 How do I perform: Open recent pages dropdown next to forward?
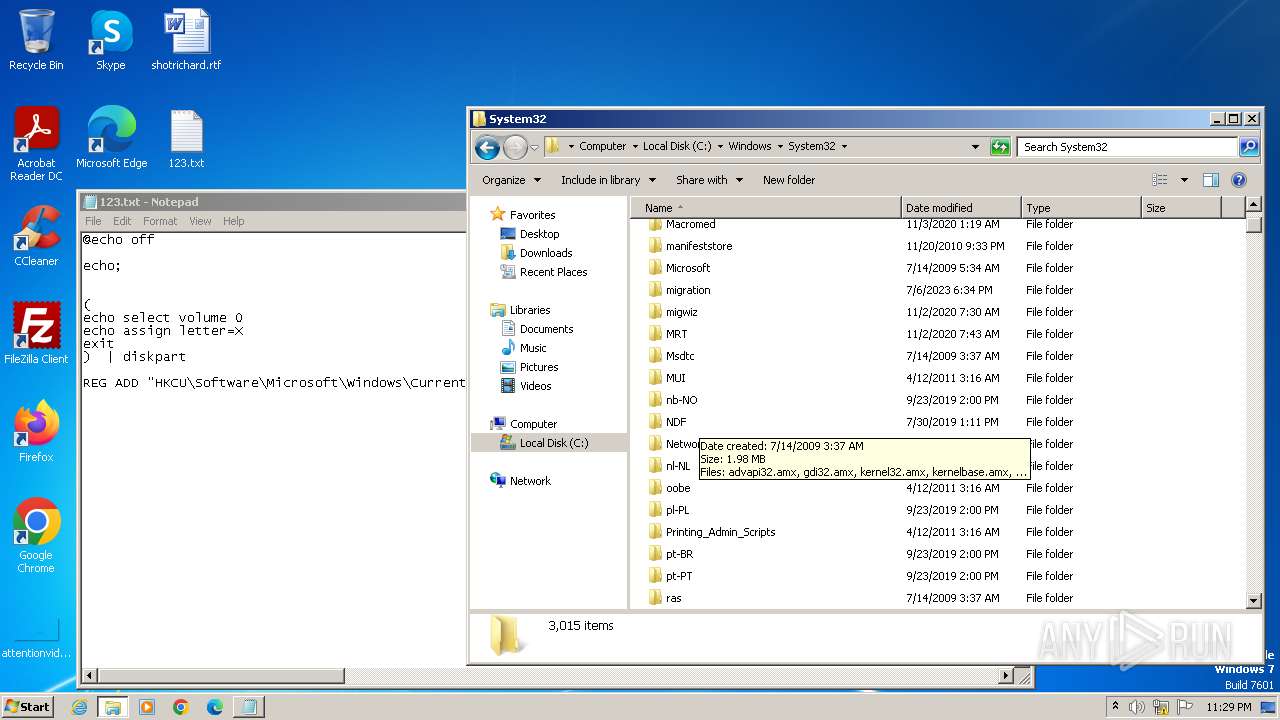pyautogui.click(x=534, y=147)
